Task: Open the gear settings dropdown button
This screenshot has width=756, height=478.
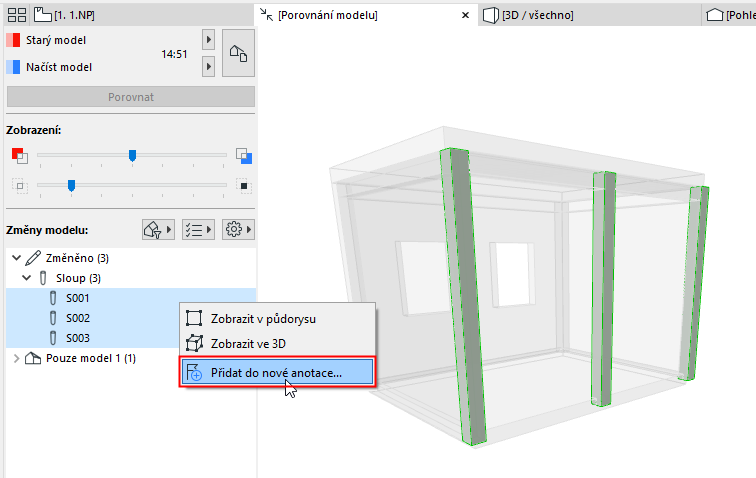Action: click(238, 230)
